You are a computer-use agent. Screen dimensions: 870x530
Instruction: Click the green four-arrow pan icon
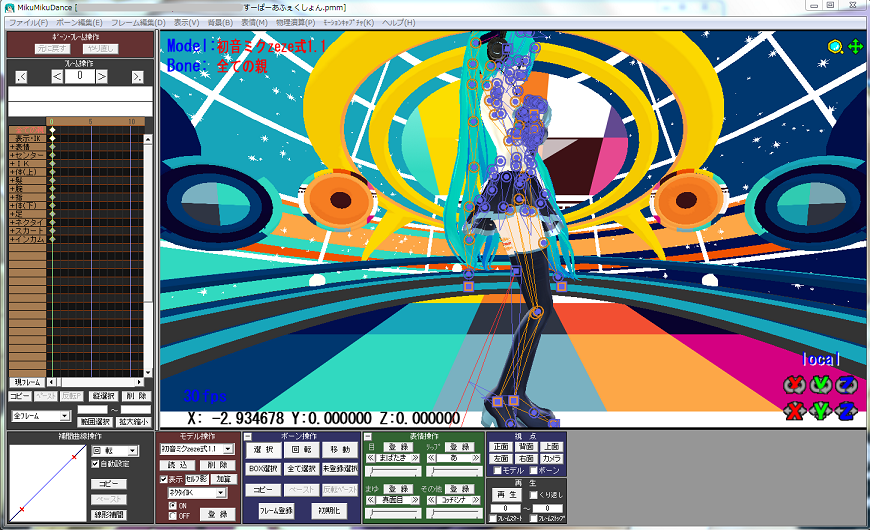(x=856, y=47)
